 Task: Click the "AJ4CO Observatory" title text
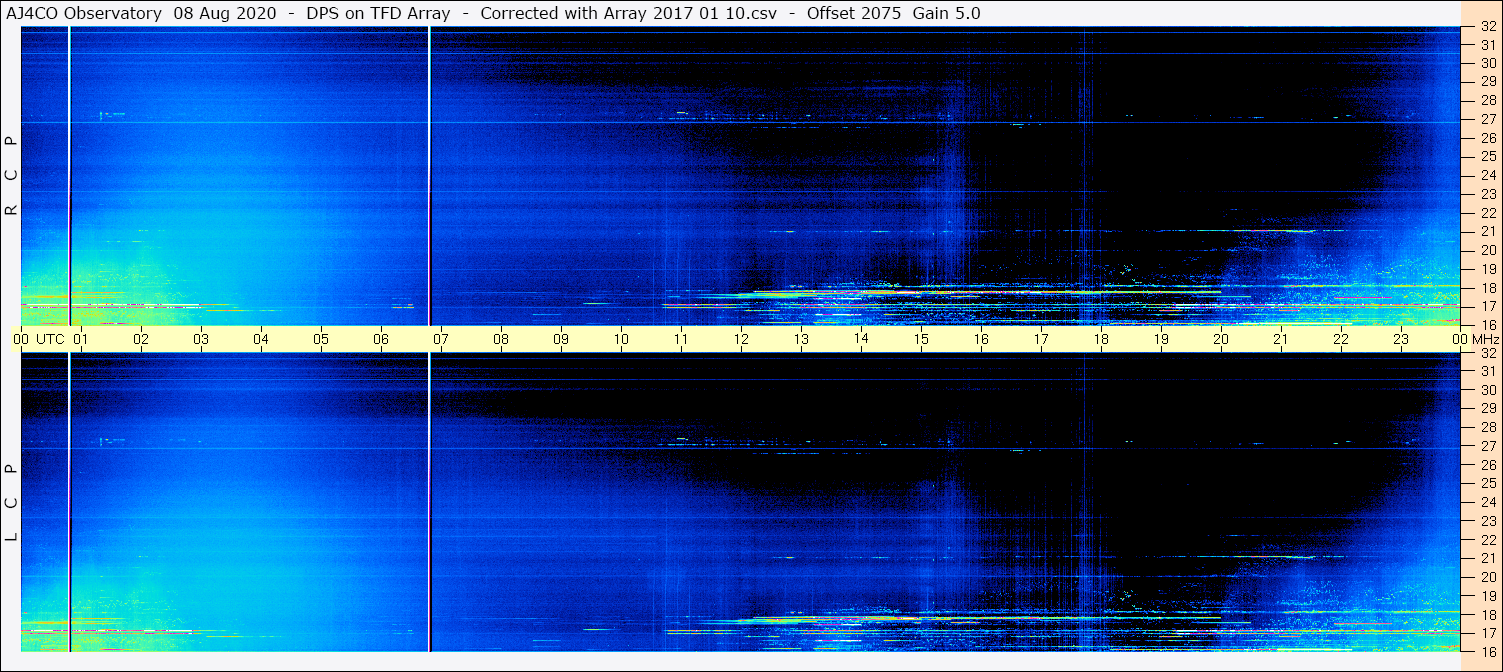pos(84,14)
